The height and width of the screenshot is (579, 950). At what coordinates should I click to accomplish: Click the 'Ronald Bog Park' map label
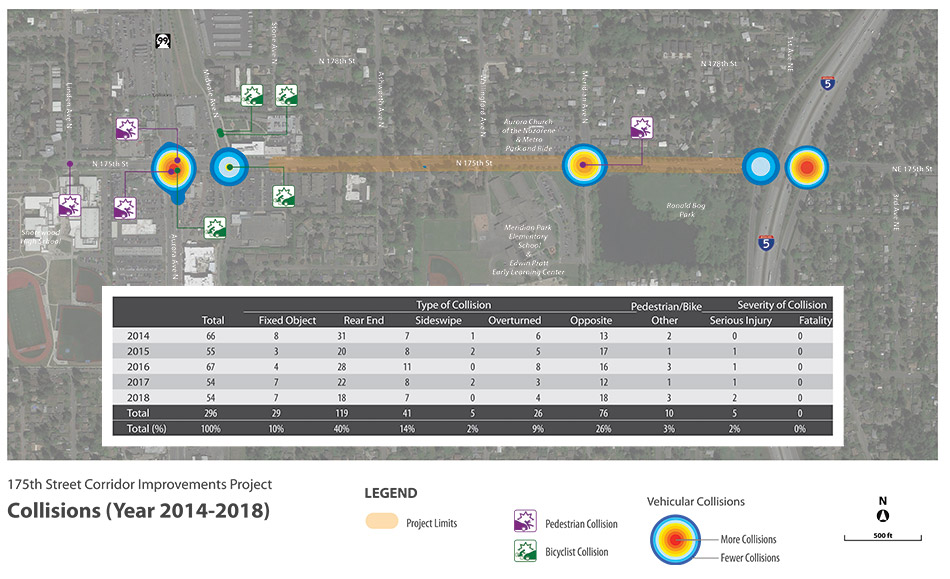[x=686, y=210]
